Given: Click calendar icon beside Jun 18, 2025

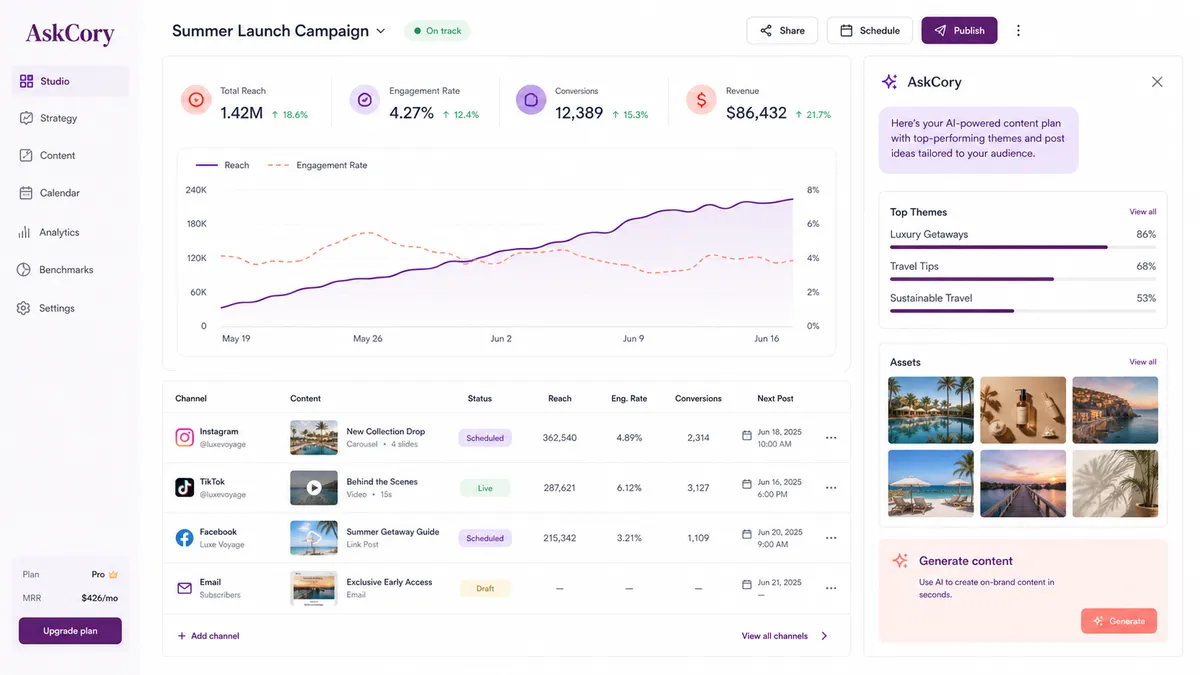Looking at the screenshot, I should (747, 435).
